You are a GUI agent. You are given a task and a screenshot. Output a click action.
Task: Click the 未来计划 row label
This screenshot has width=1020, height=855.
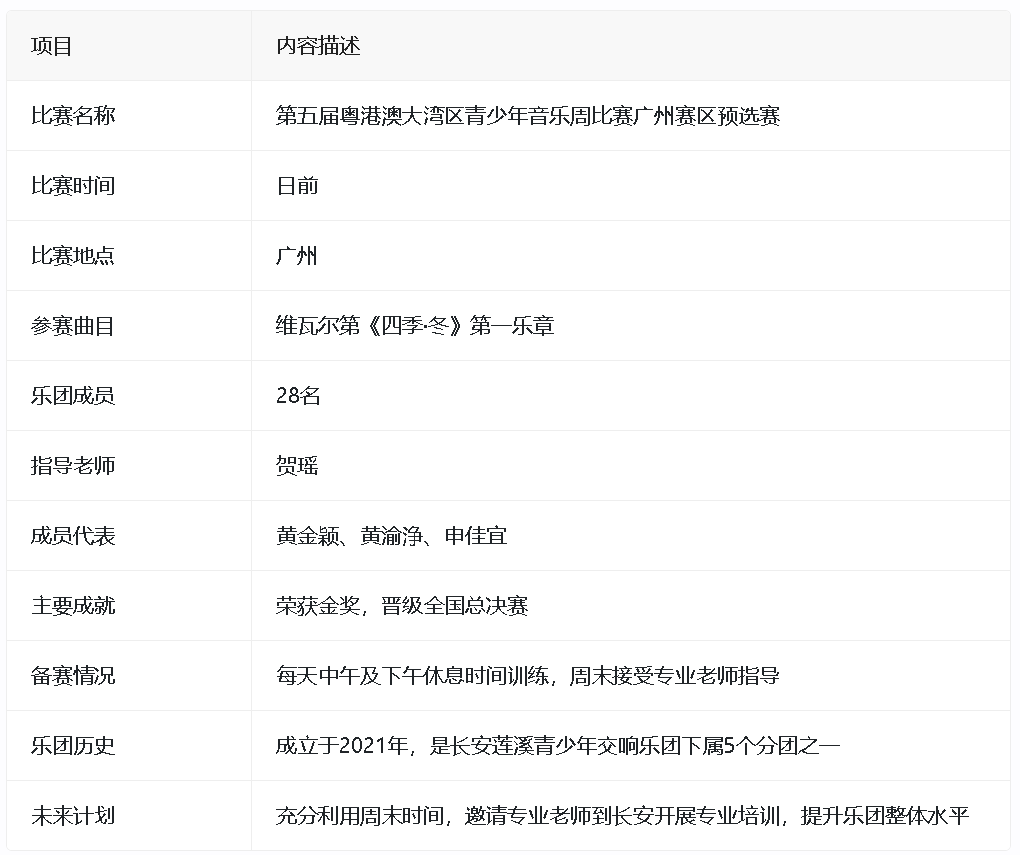[x=73, y=816]
